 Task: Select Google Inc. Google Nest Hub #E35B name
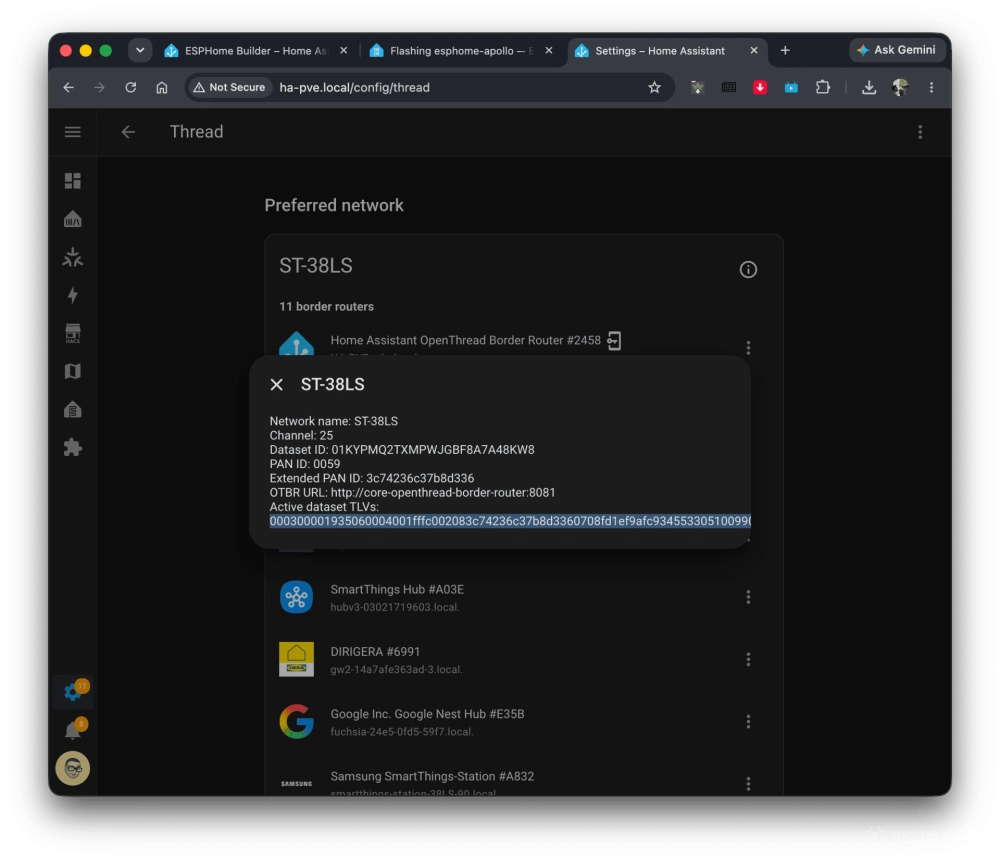(427, 715)
